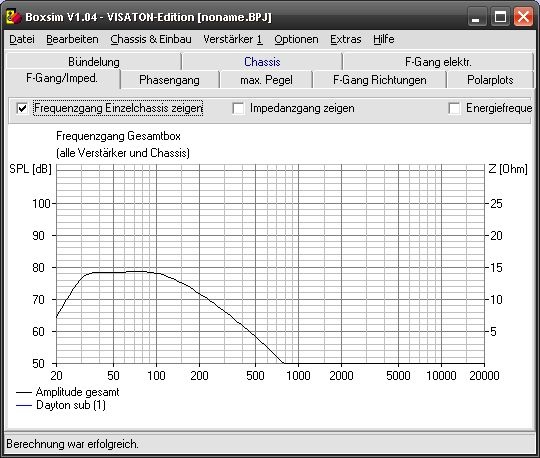540x458 pixels.
Task: Enable Impedanzgang zeigen checkbox
Action: click(x=238, y=108)
